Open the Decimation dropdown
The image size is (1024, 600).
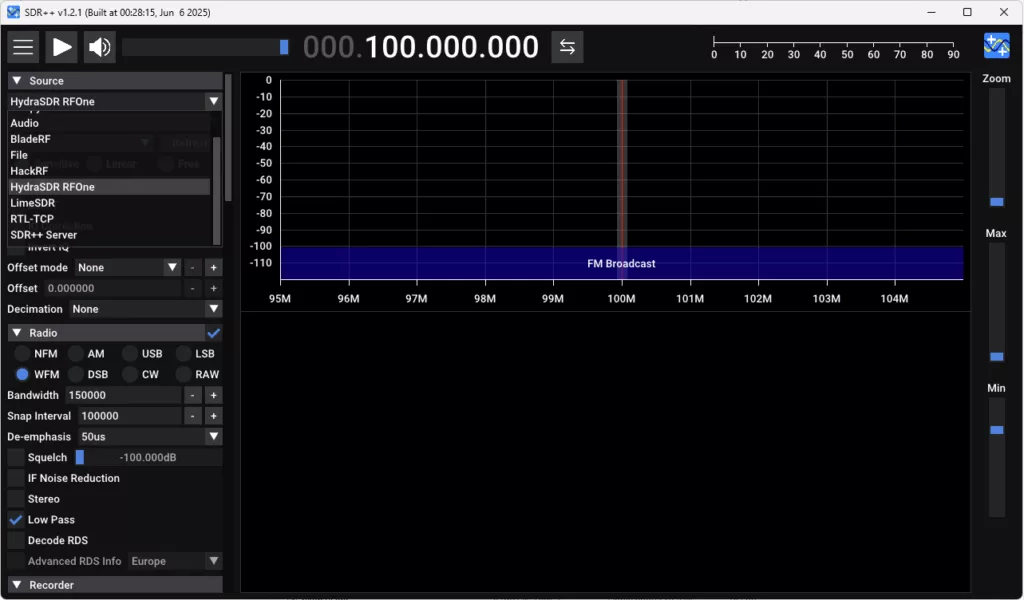146,309
